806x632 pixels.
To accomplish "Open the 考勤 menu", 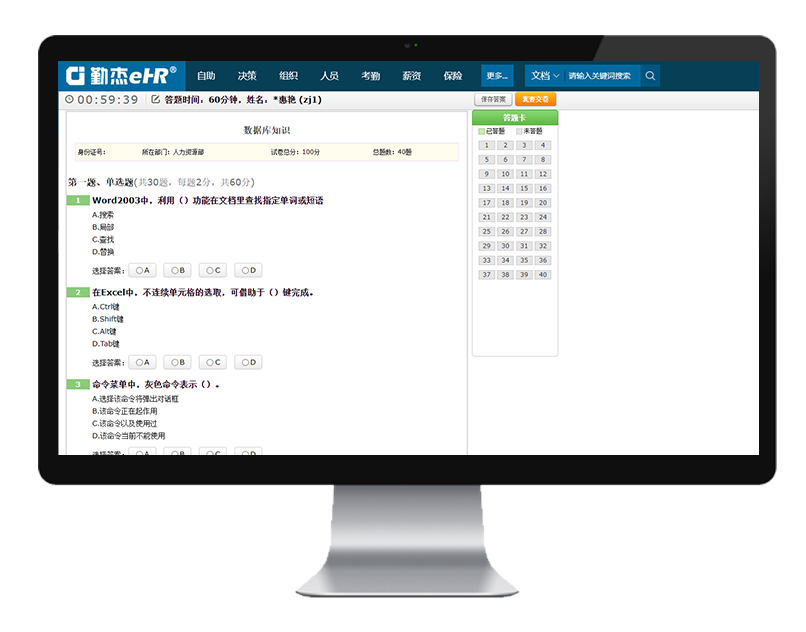I will (370, 76).
